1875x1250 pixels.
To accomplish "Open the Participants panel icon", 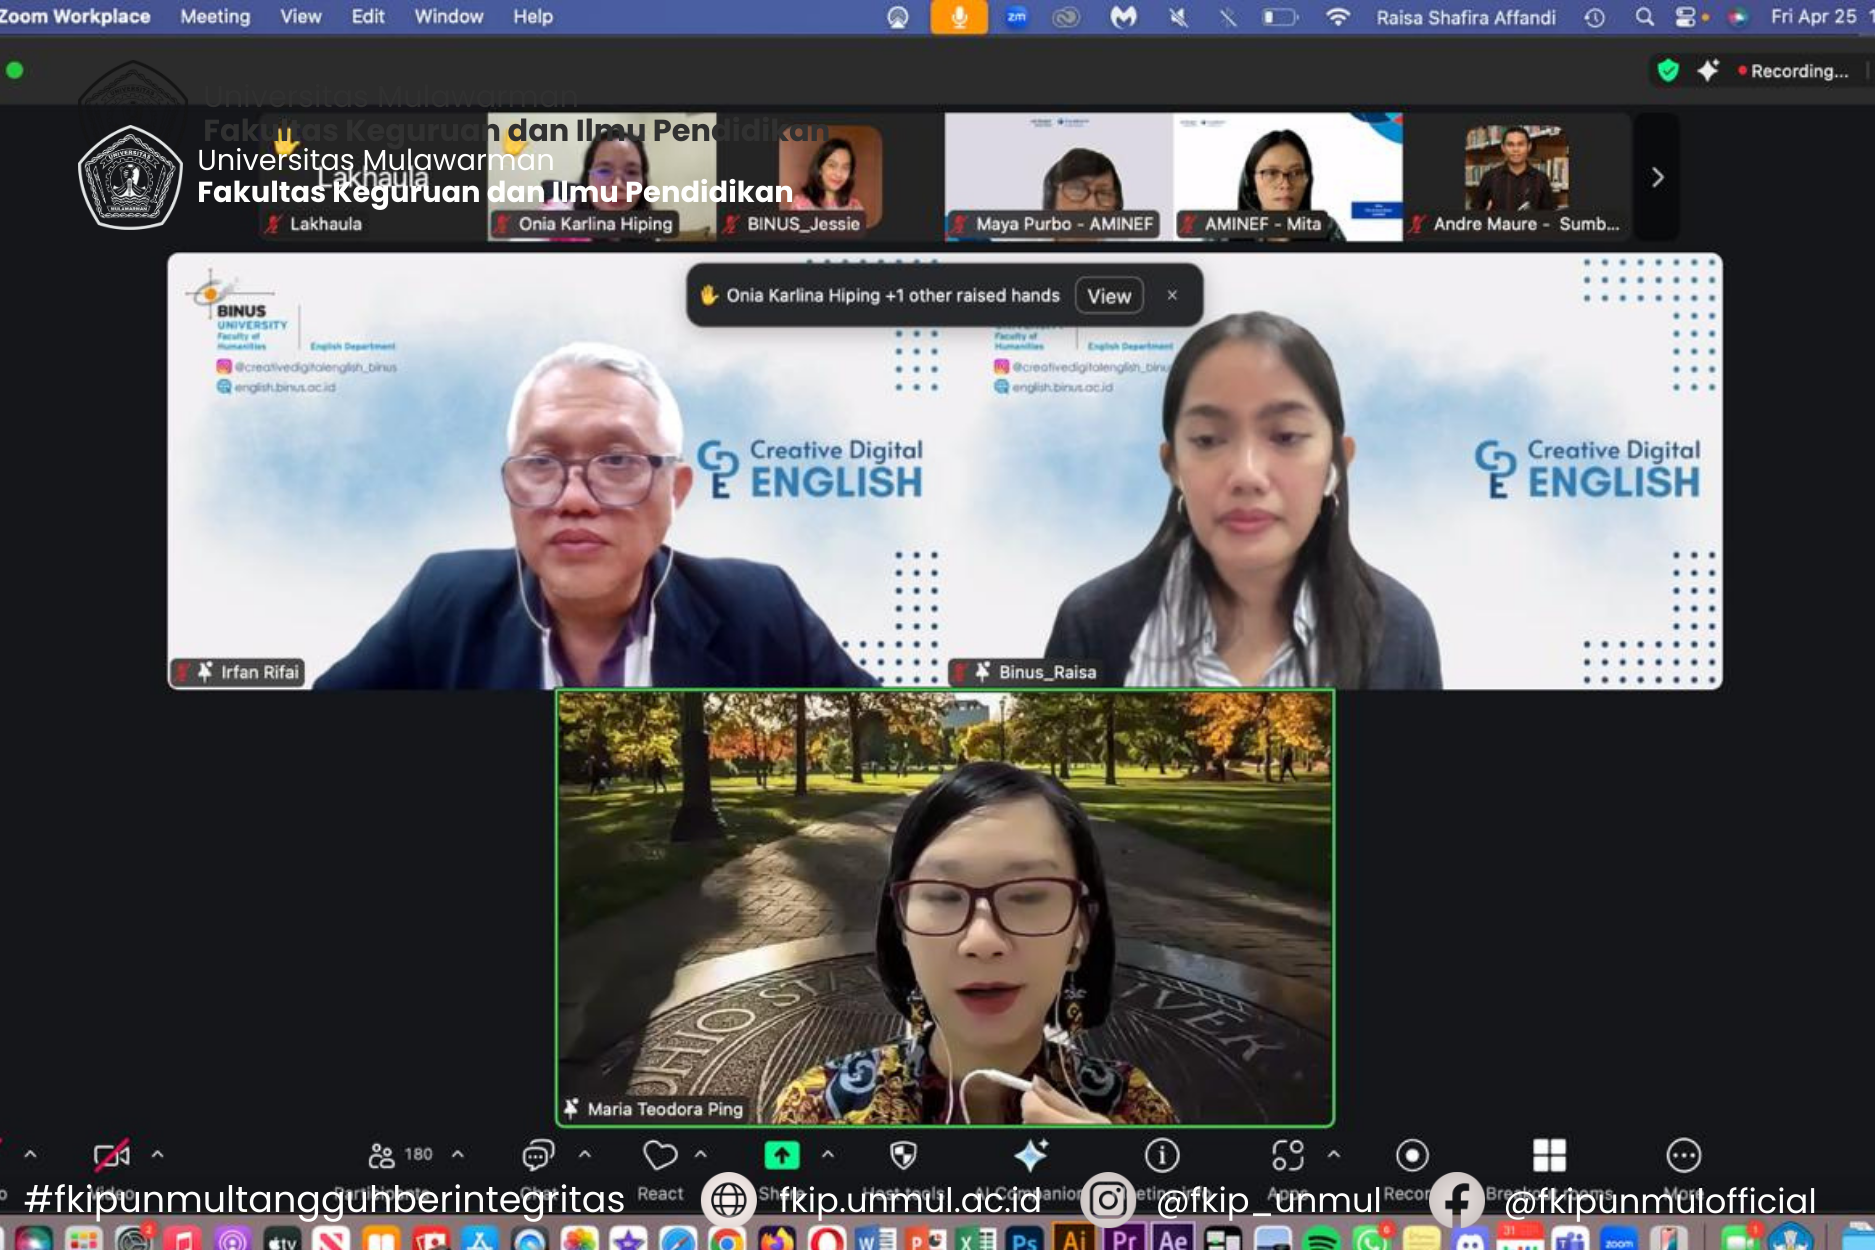I will click(x=381, y=1156).
